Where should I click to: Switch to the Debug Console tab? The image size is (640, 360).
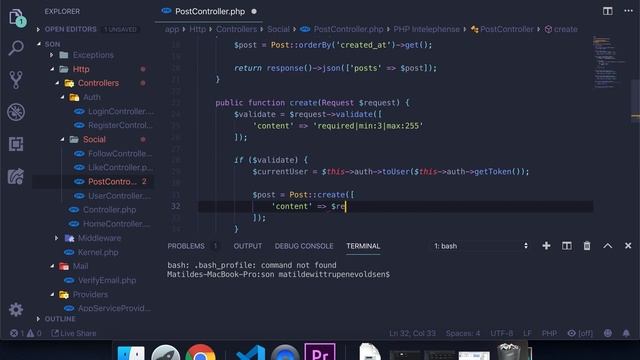(x=304, y=246)
